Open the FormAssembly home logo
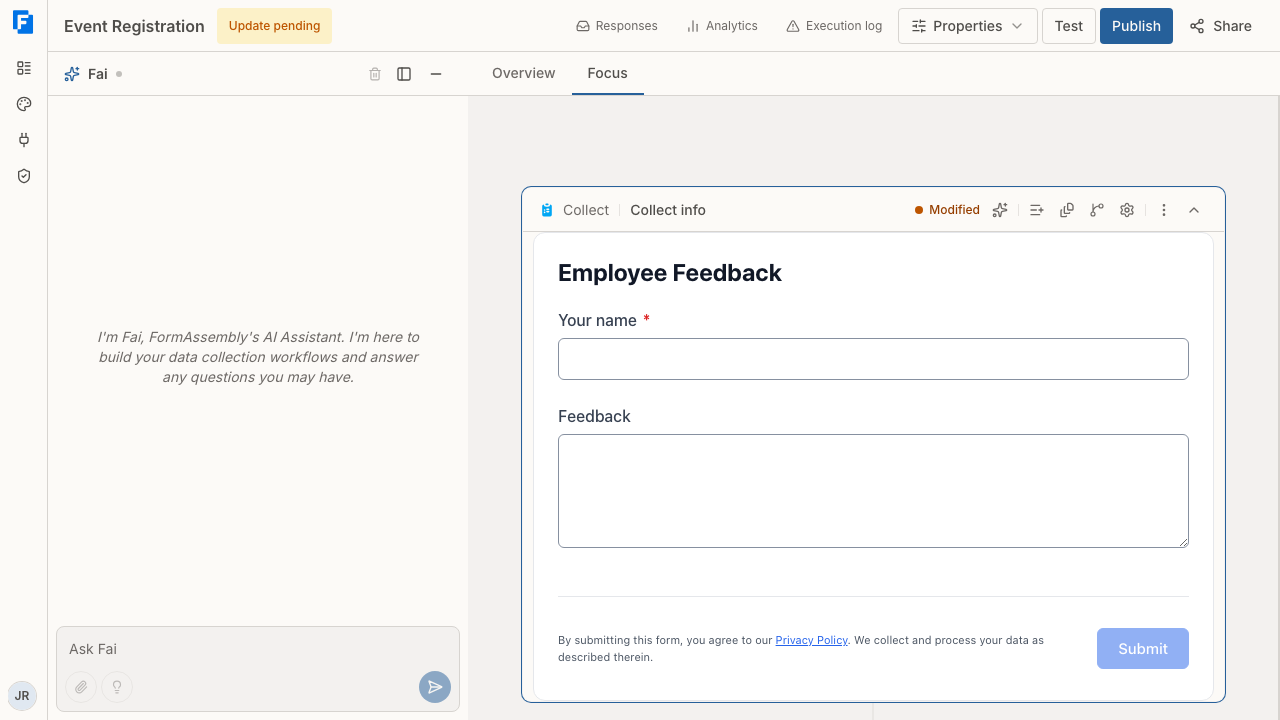 pyautogui.click(x=23, y=23)
